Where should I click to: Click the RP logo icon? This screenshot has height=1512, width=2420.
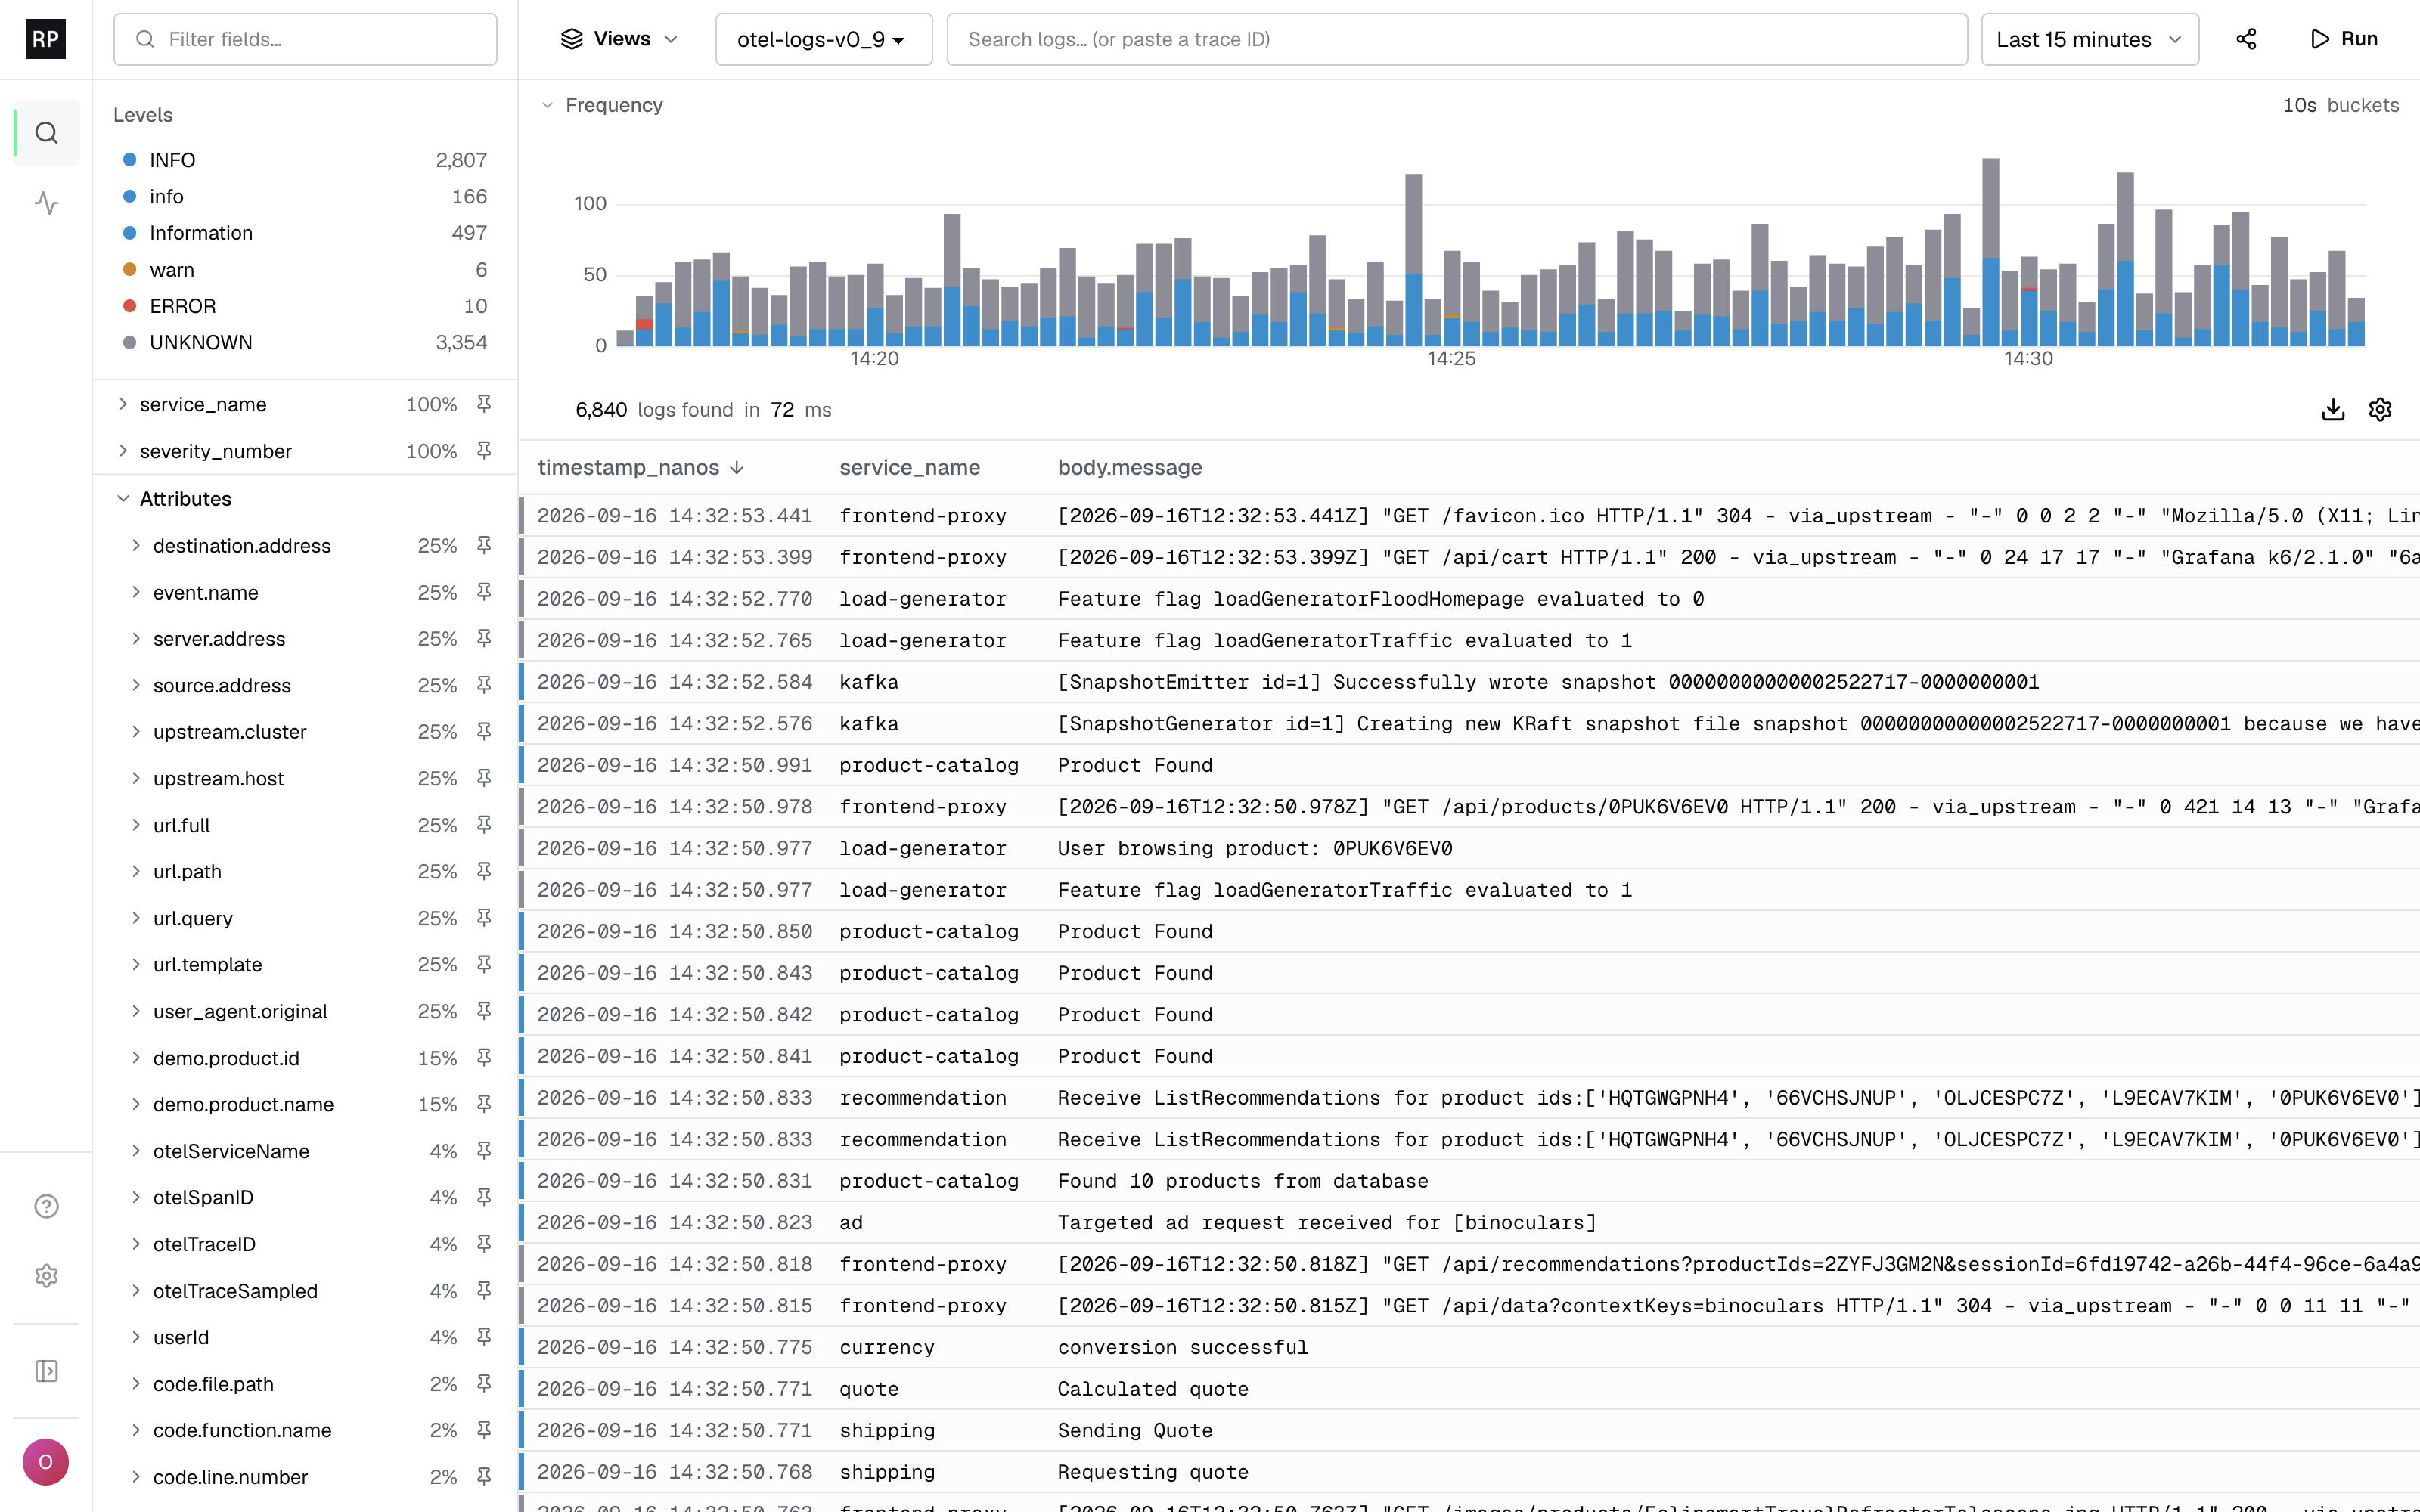(x=45, y=39)
